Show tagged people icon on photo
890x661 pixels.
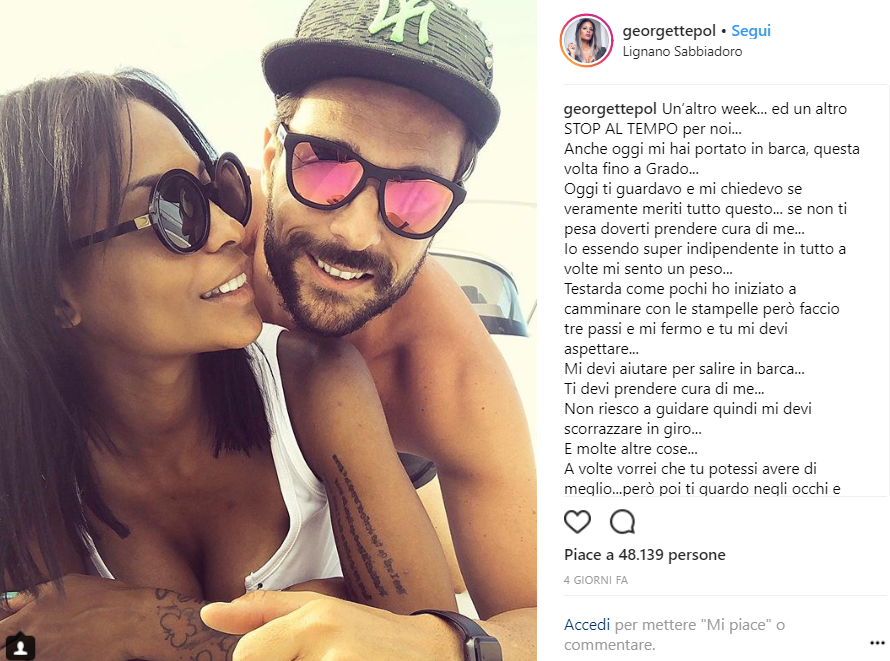point(20,646)
